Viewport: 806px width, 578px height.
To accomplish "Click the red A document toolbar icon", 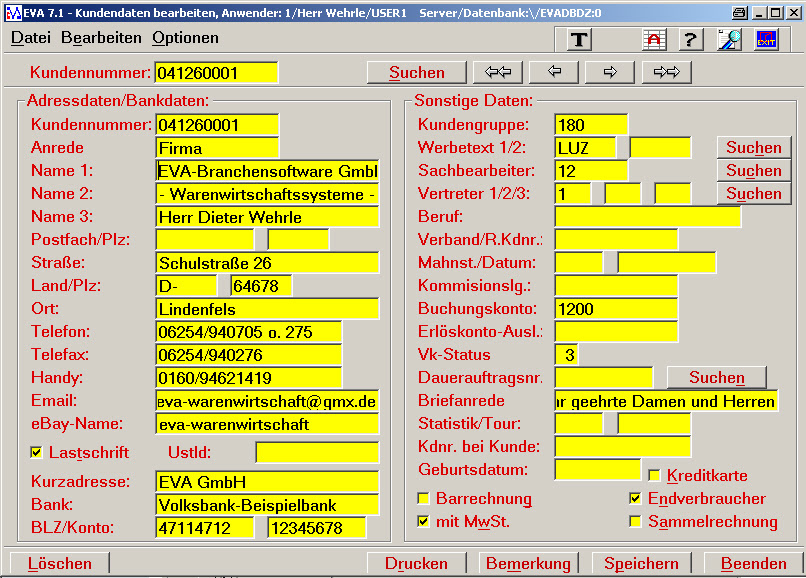I will coord(654,40).
